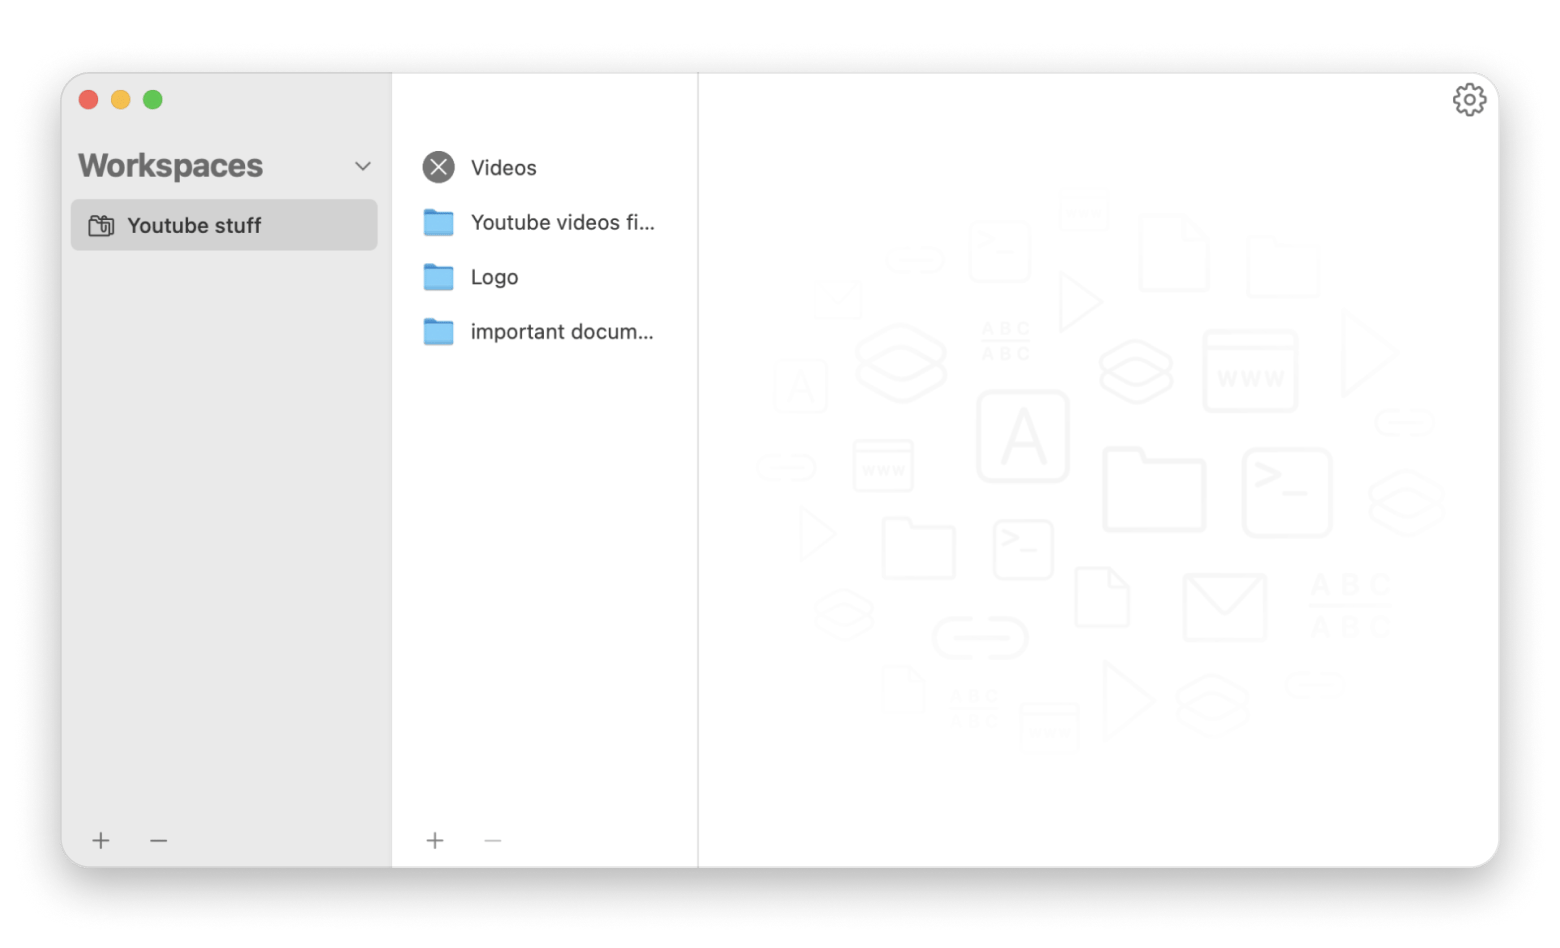Click the Logo folder icon
This screenshot has width=1560, height=948.
(438, 277)
